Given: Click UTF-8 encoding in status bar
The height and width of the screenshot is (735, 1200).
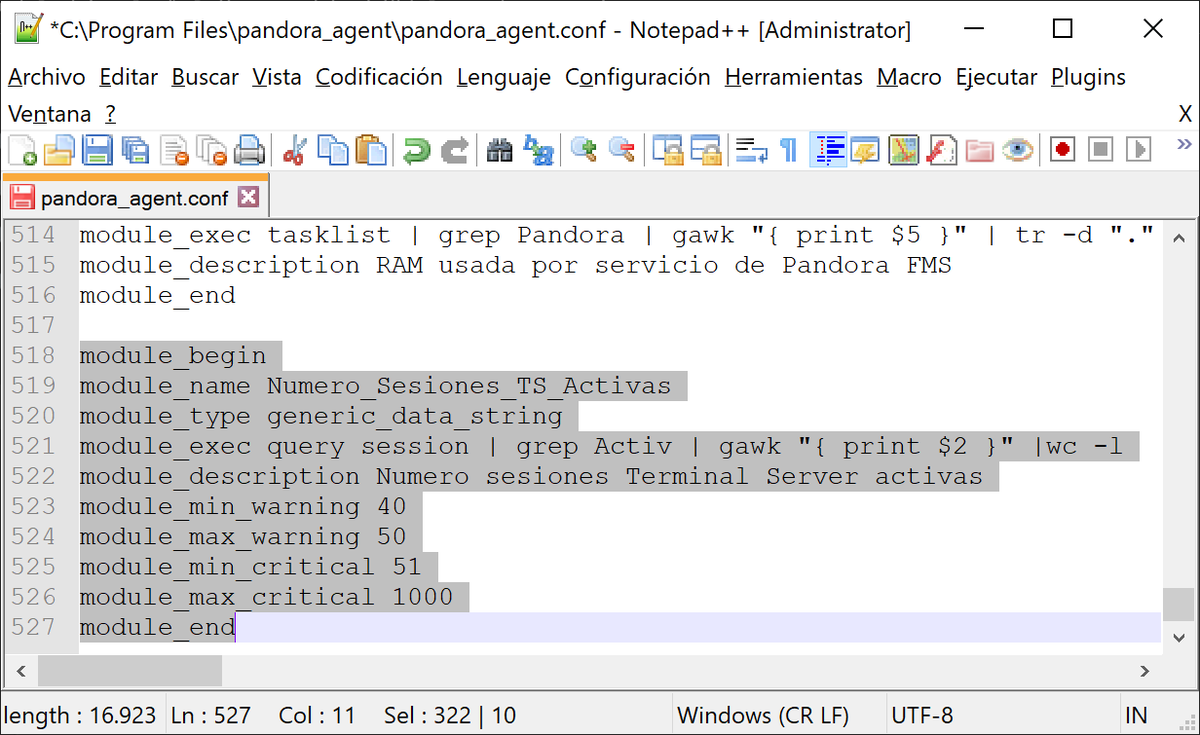Looking at the screenshot, I should point(921,715).
